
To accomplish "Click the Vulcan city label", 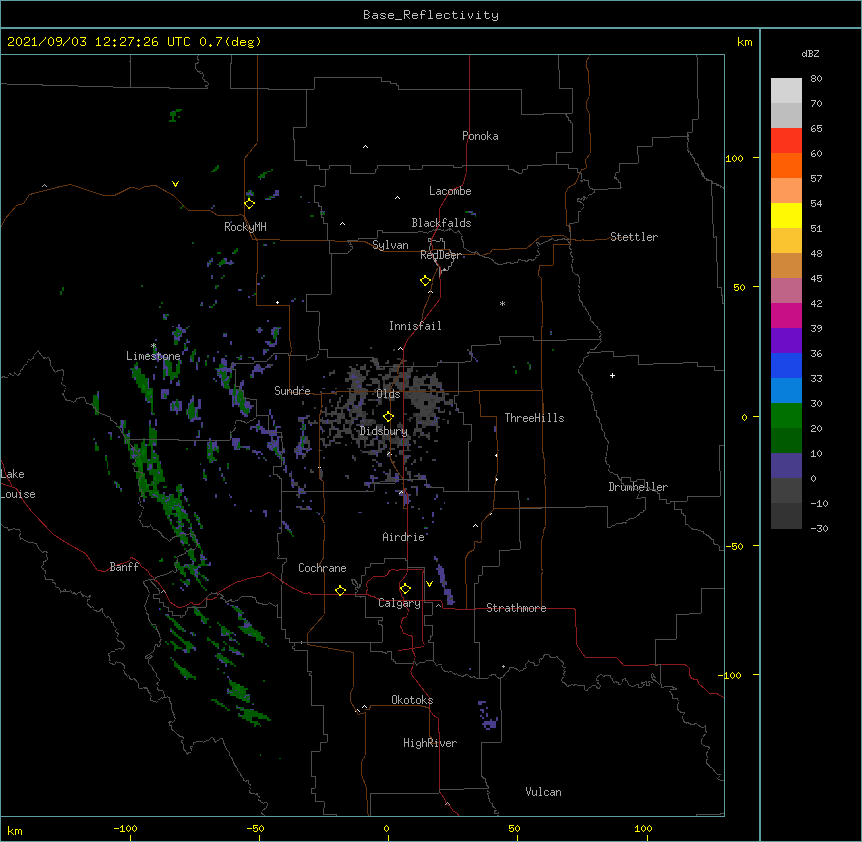I will click(x=543, y=792).
